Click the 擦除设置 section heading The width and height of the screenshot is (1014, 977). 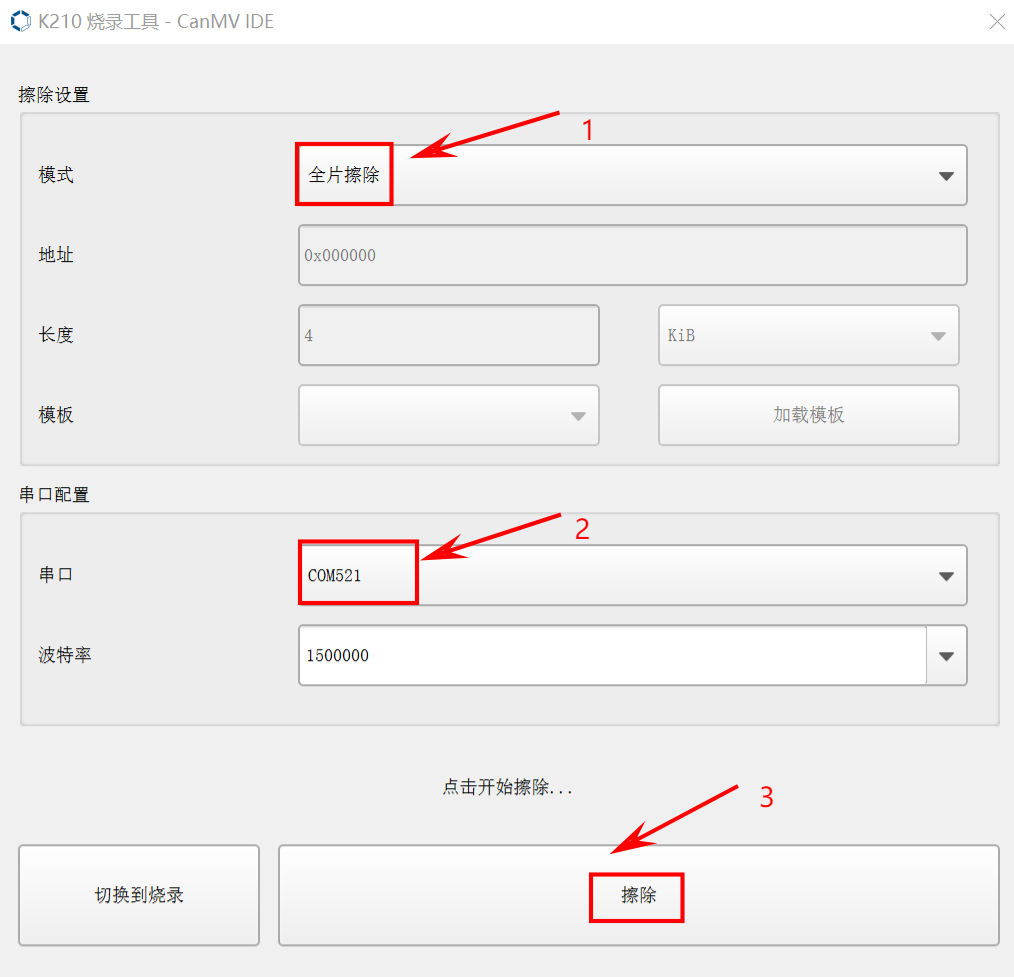pyautogui.click(x=54, y=95)
